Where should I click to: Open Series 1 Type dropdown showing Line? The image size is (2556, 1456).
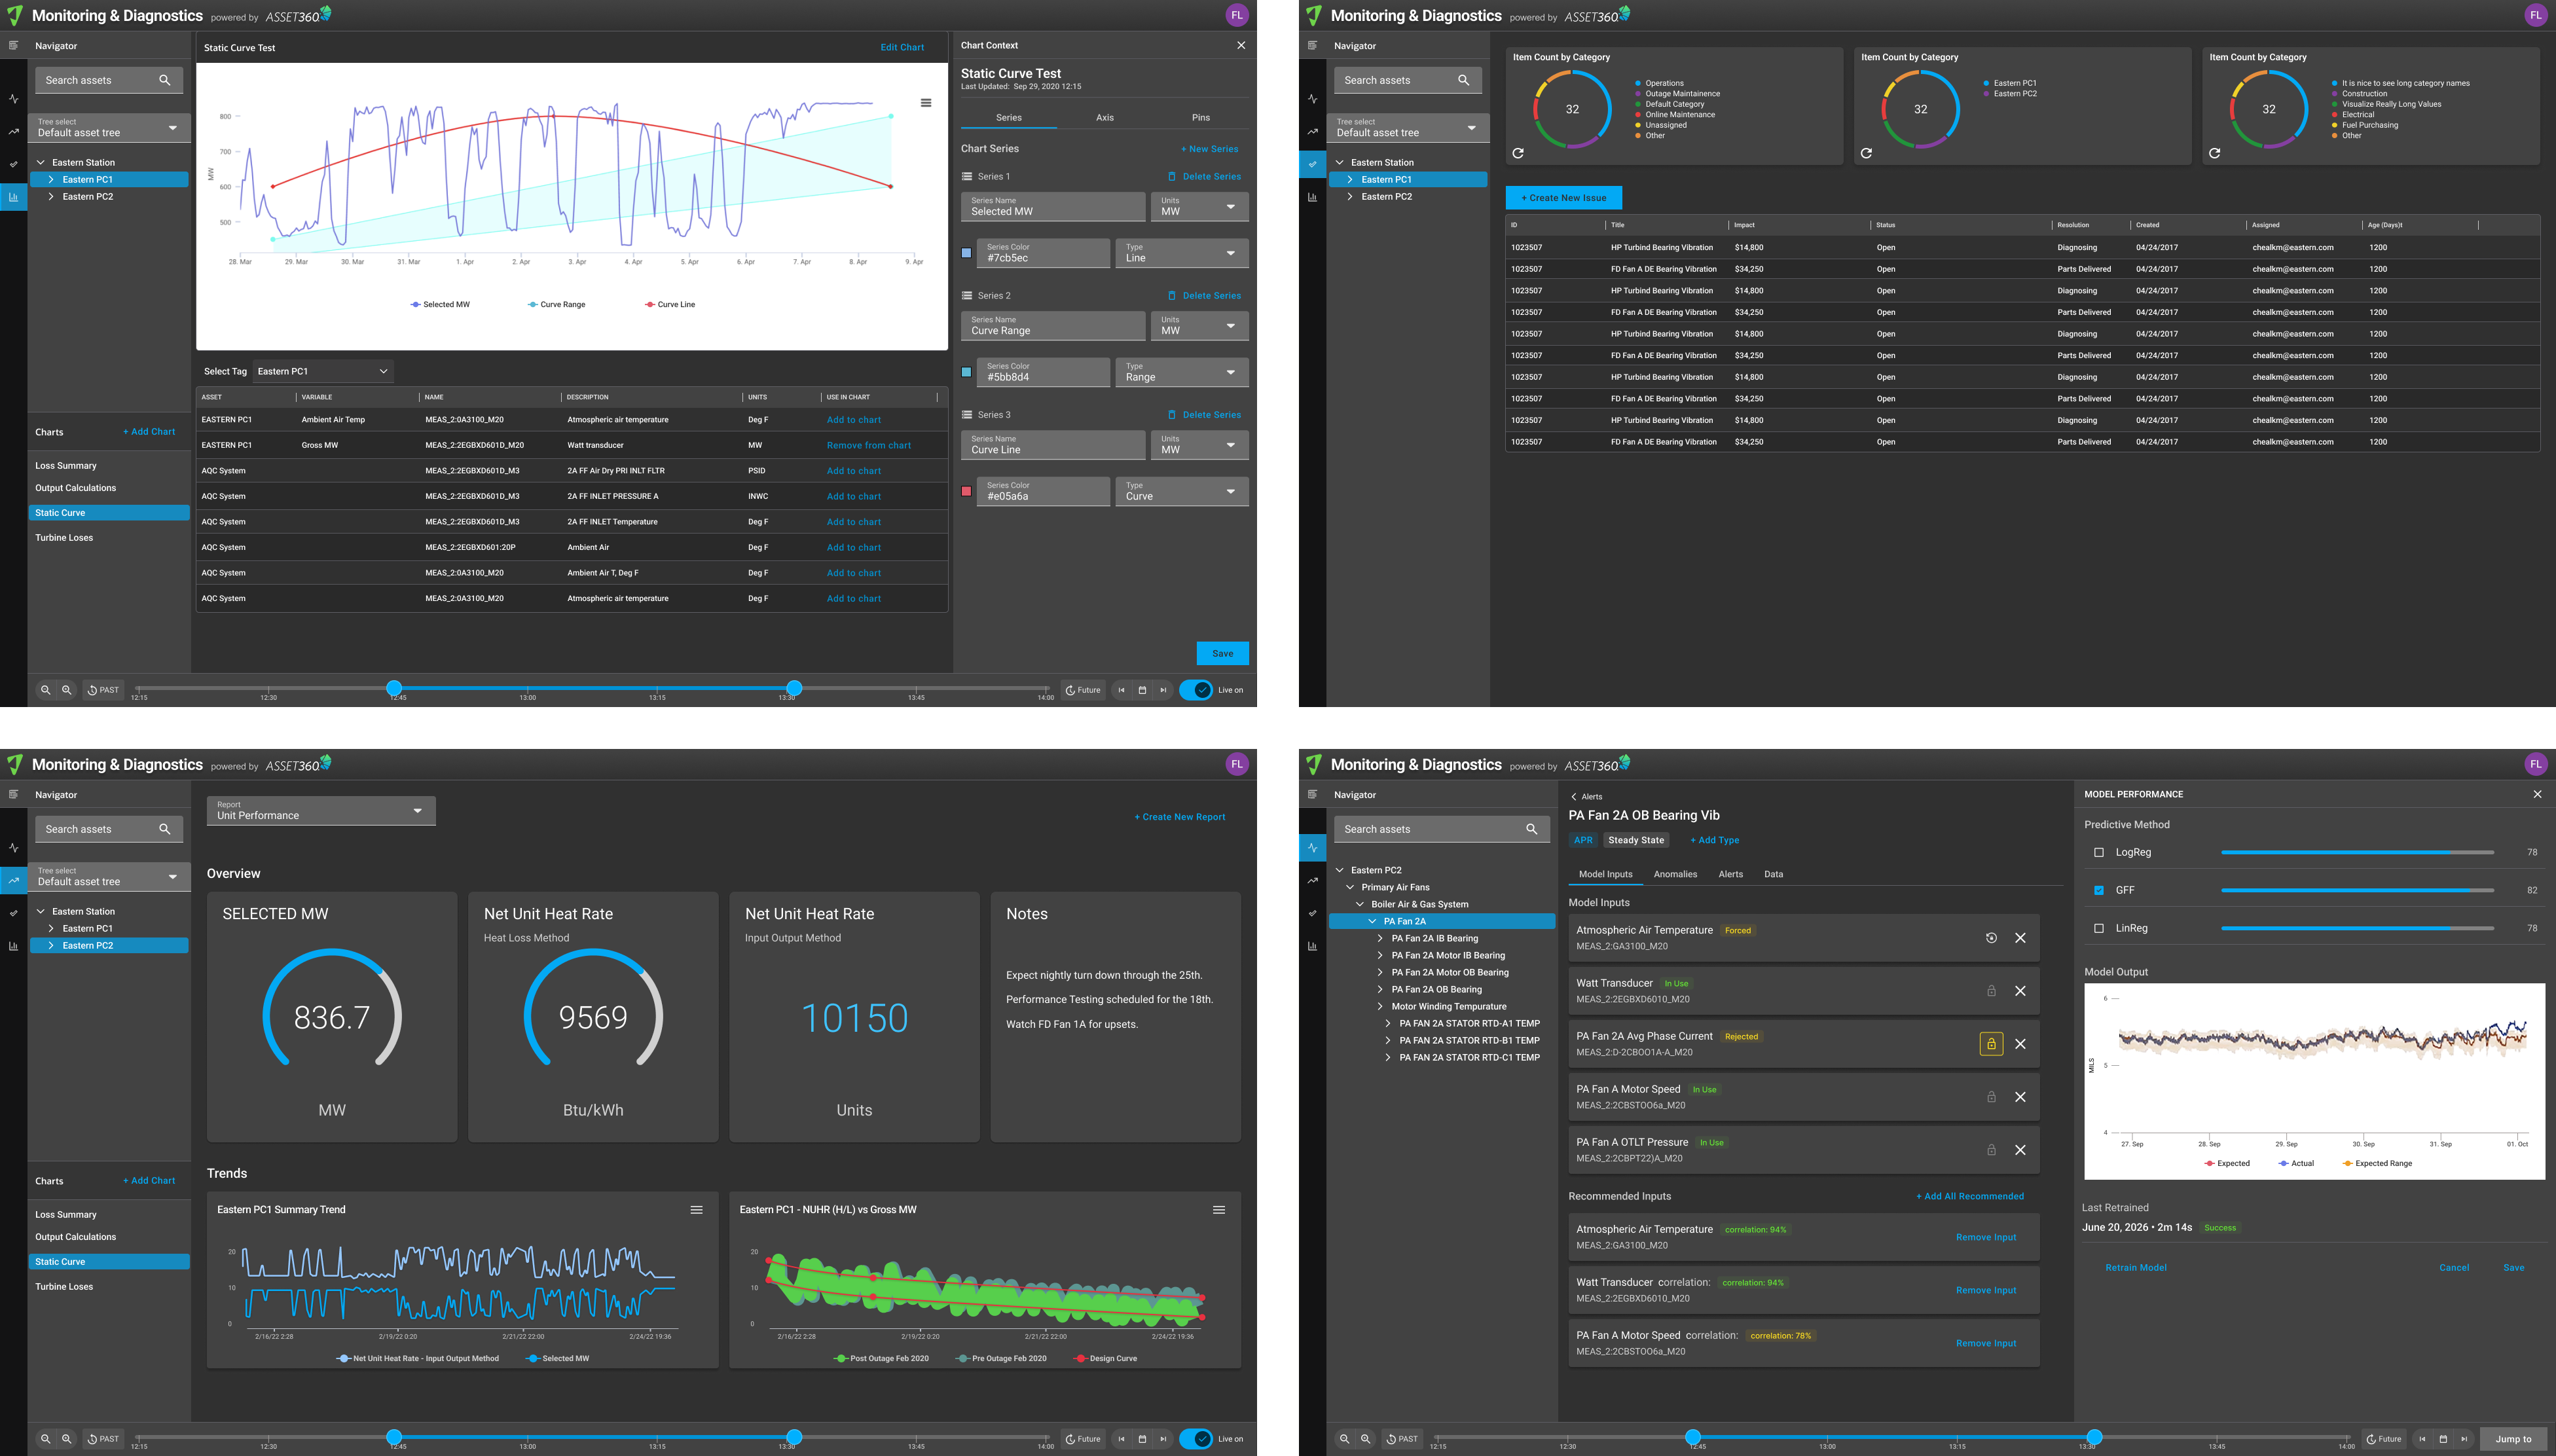(1182, 253)
